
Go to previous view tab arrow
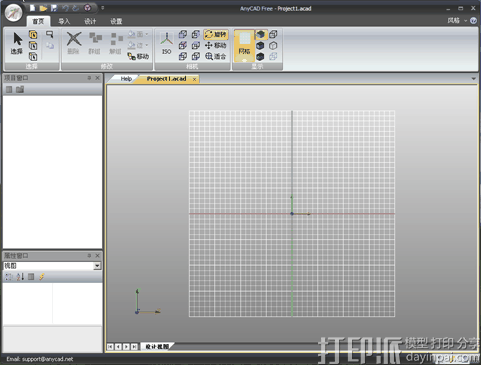click(118, 347)
